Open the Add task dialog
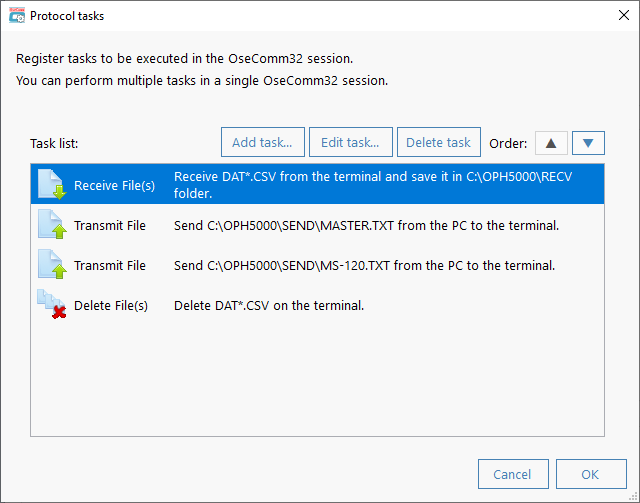Viewport: 640px width, 503px height. pos(262,142)
